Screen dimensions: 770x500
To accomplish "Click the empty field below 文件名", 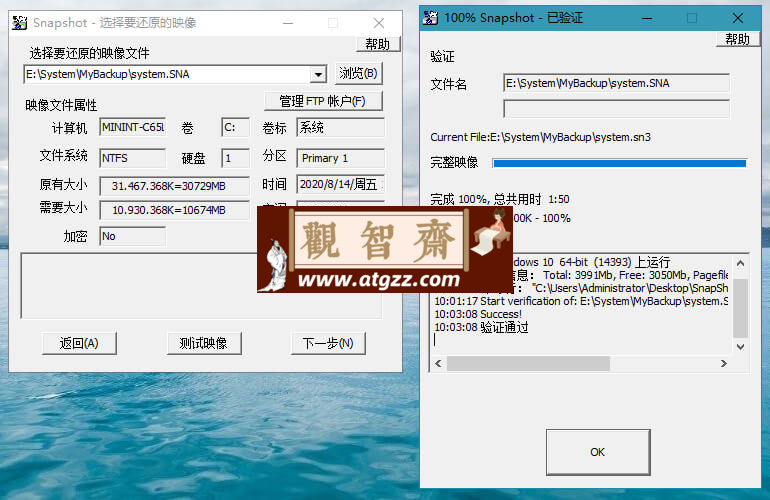I will coord(616,109).
